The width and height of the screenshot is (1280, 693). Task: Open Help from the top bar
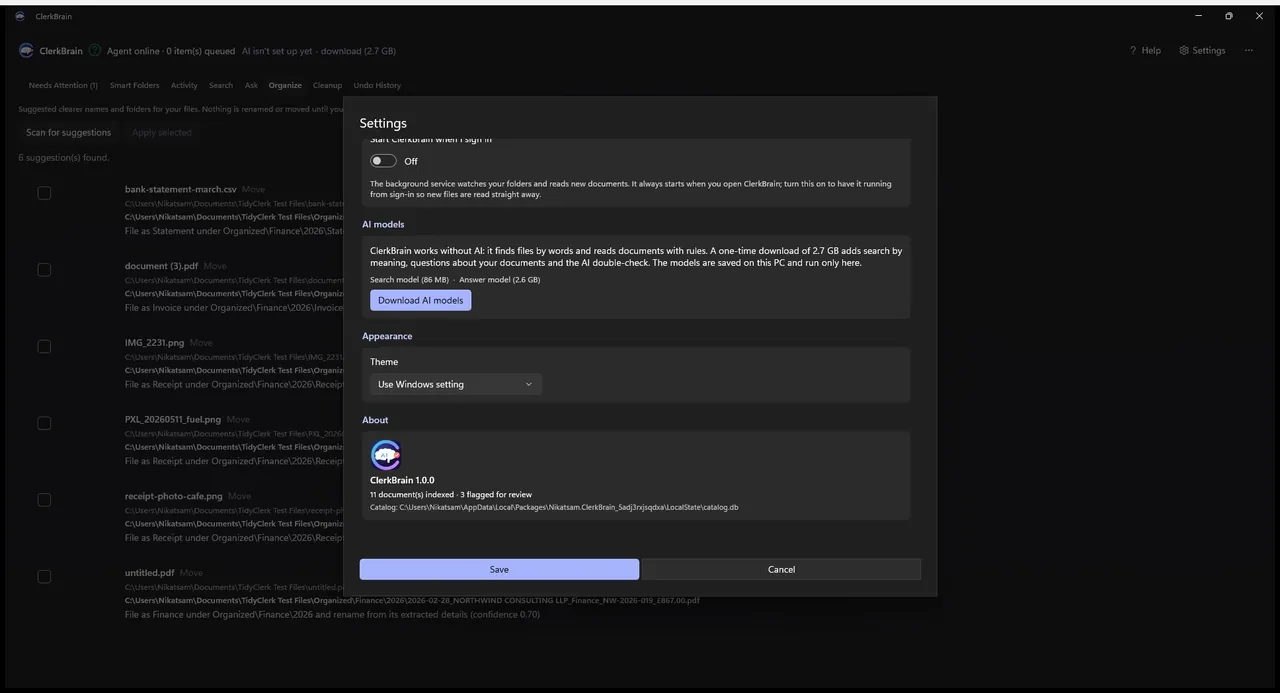click(1145, 50)
